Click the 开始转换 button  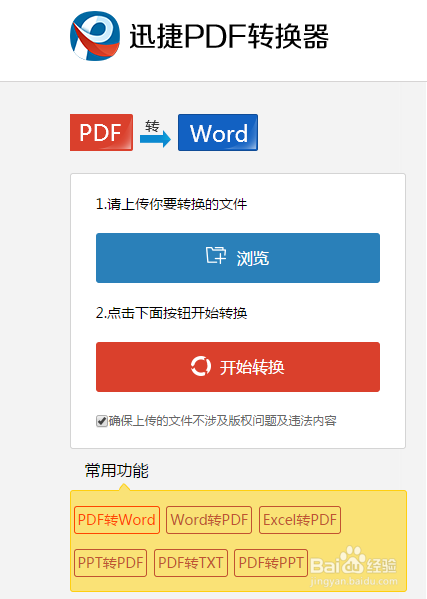point(238,367)
